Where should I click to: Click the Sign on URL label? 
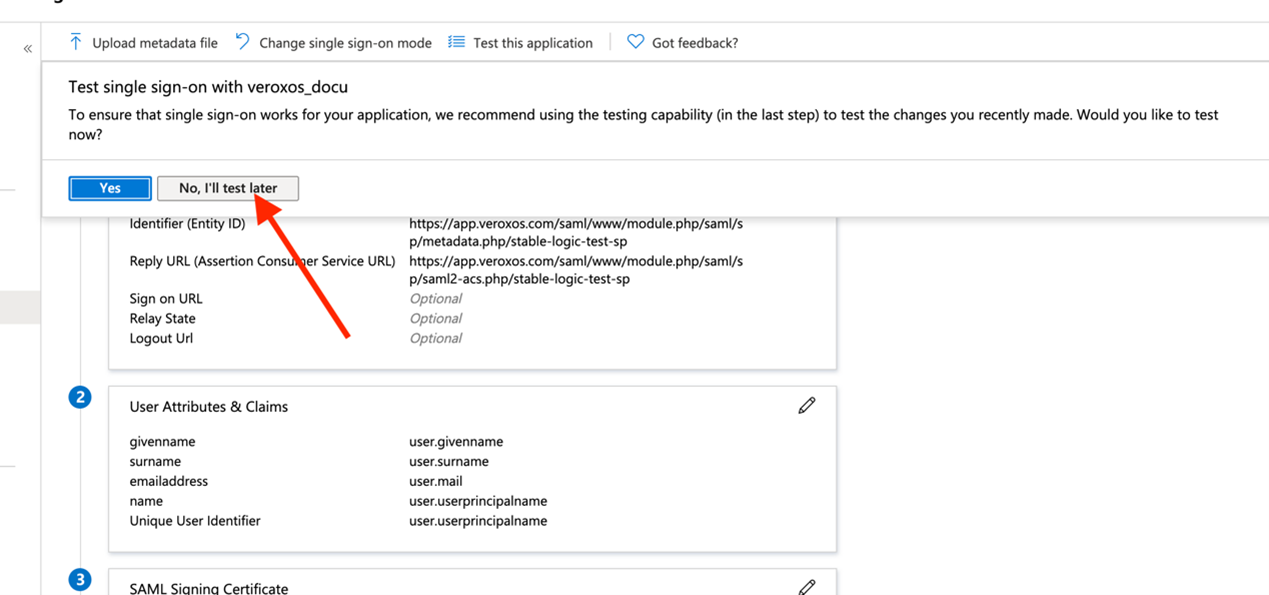click(166, 298)
